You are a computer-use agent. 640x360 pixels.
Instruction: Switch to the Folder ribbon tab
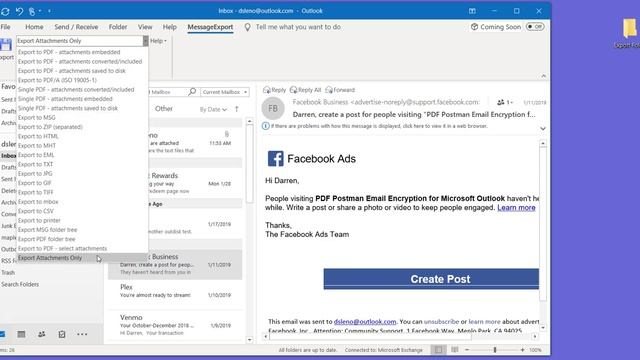pyautogui.click(x=118, y=27)
